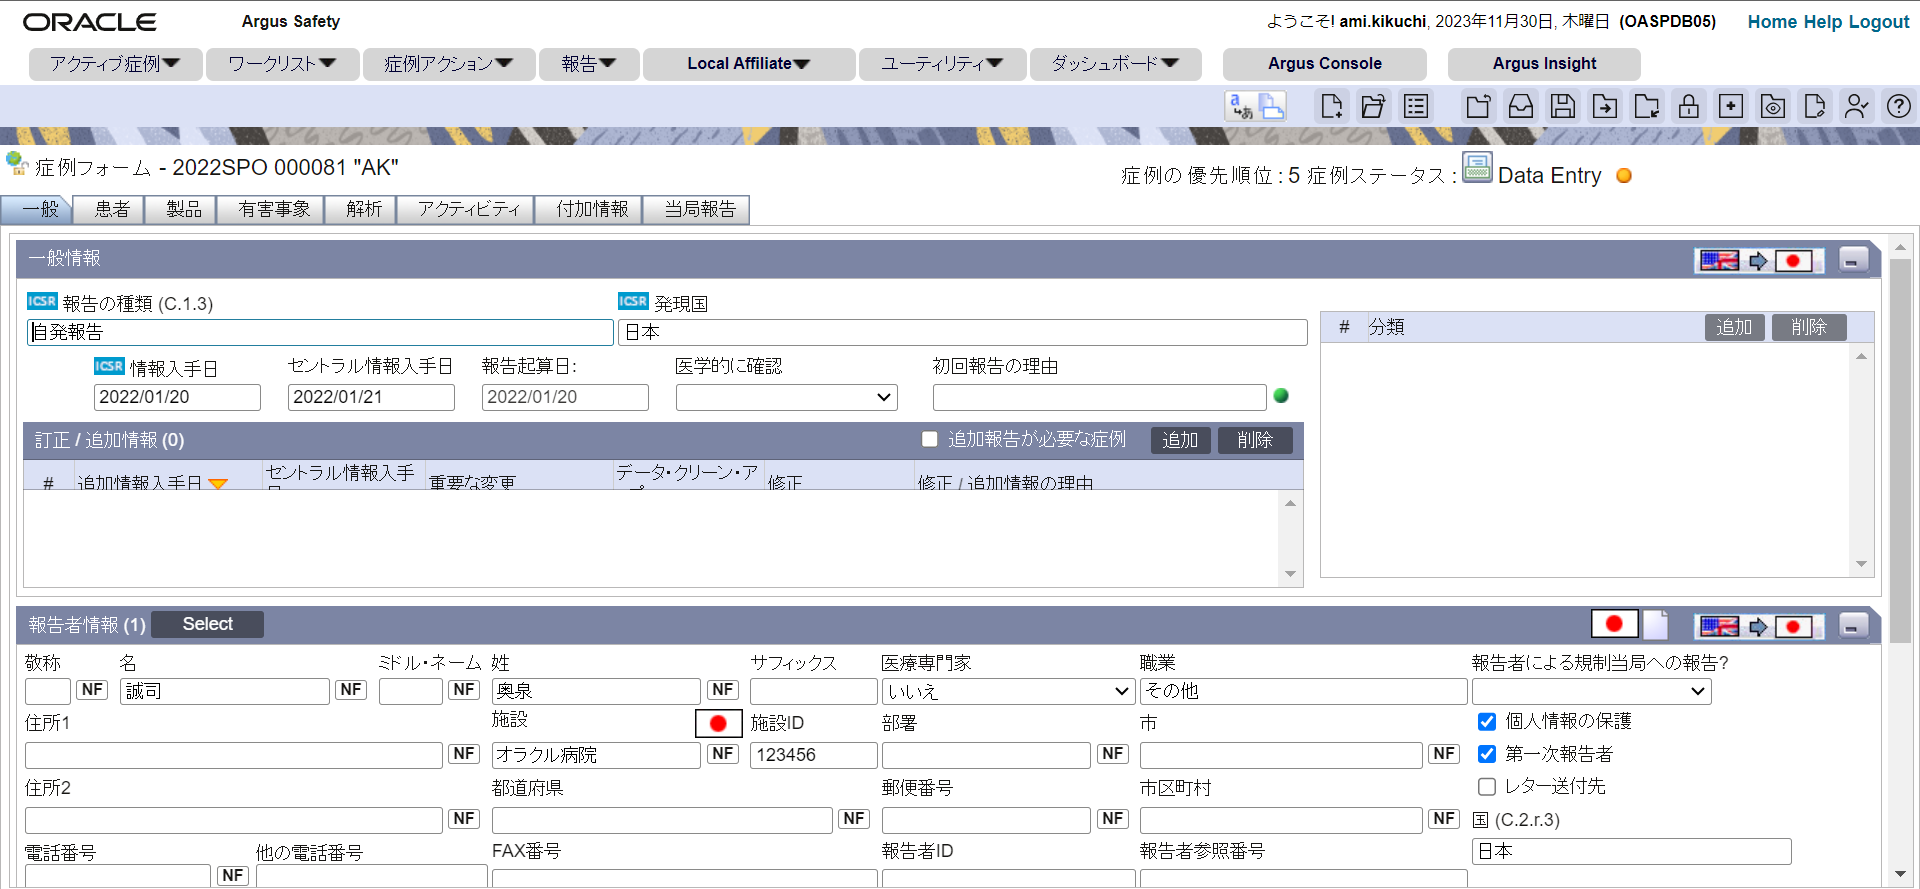
Task: Uncheck the 第一次報告者 checkbox
Action: 1487,754
